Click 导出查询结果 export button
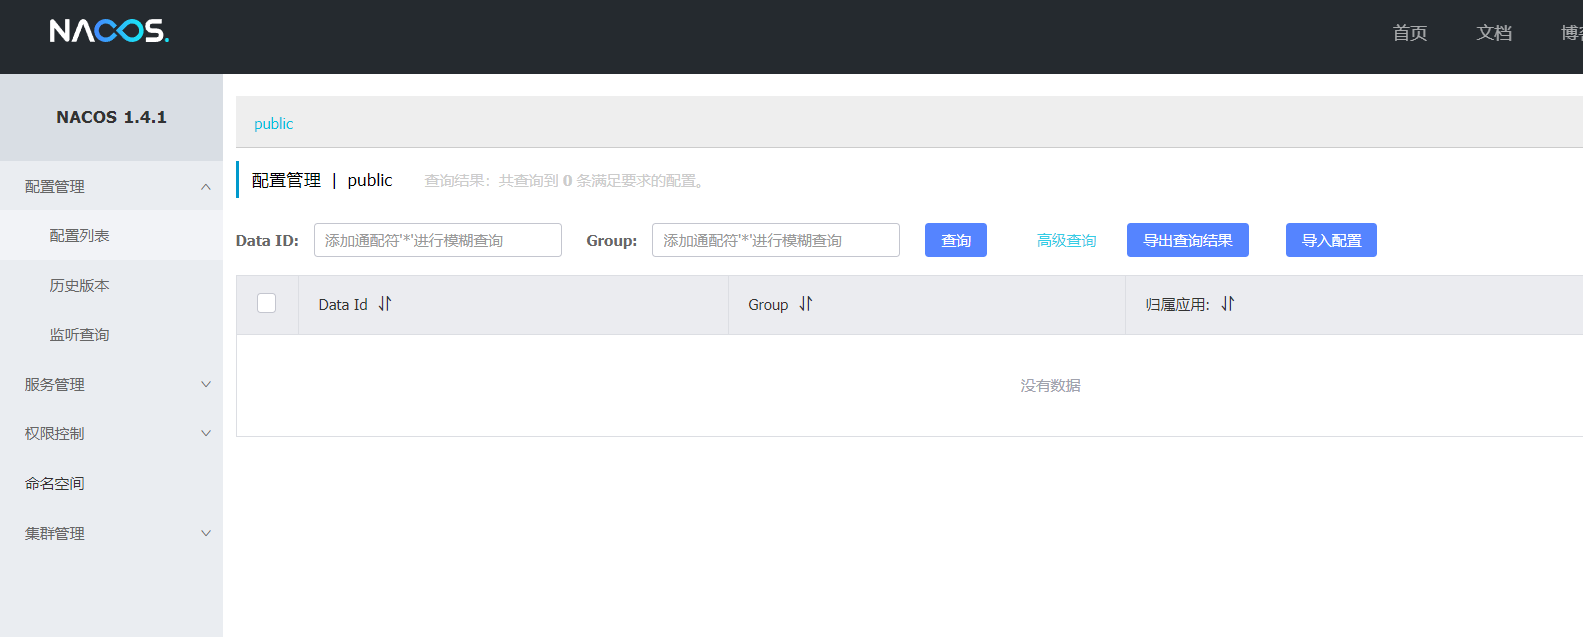The image size is (1583, 637). [1188, 240]
